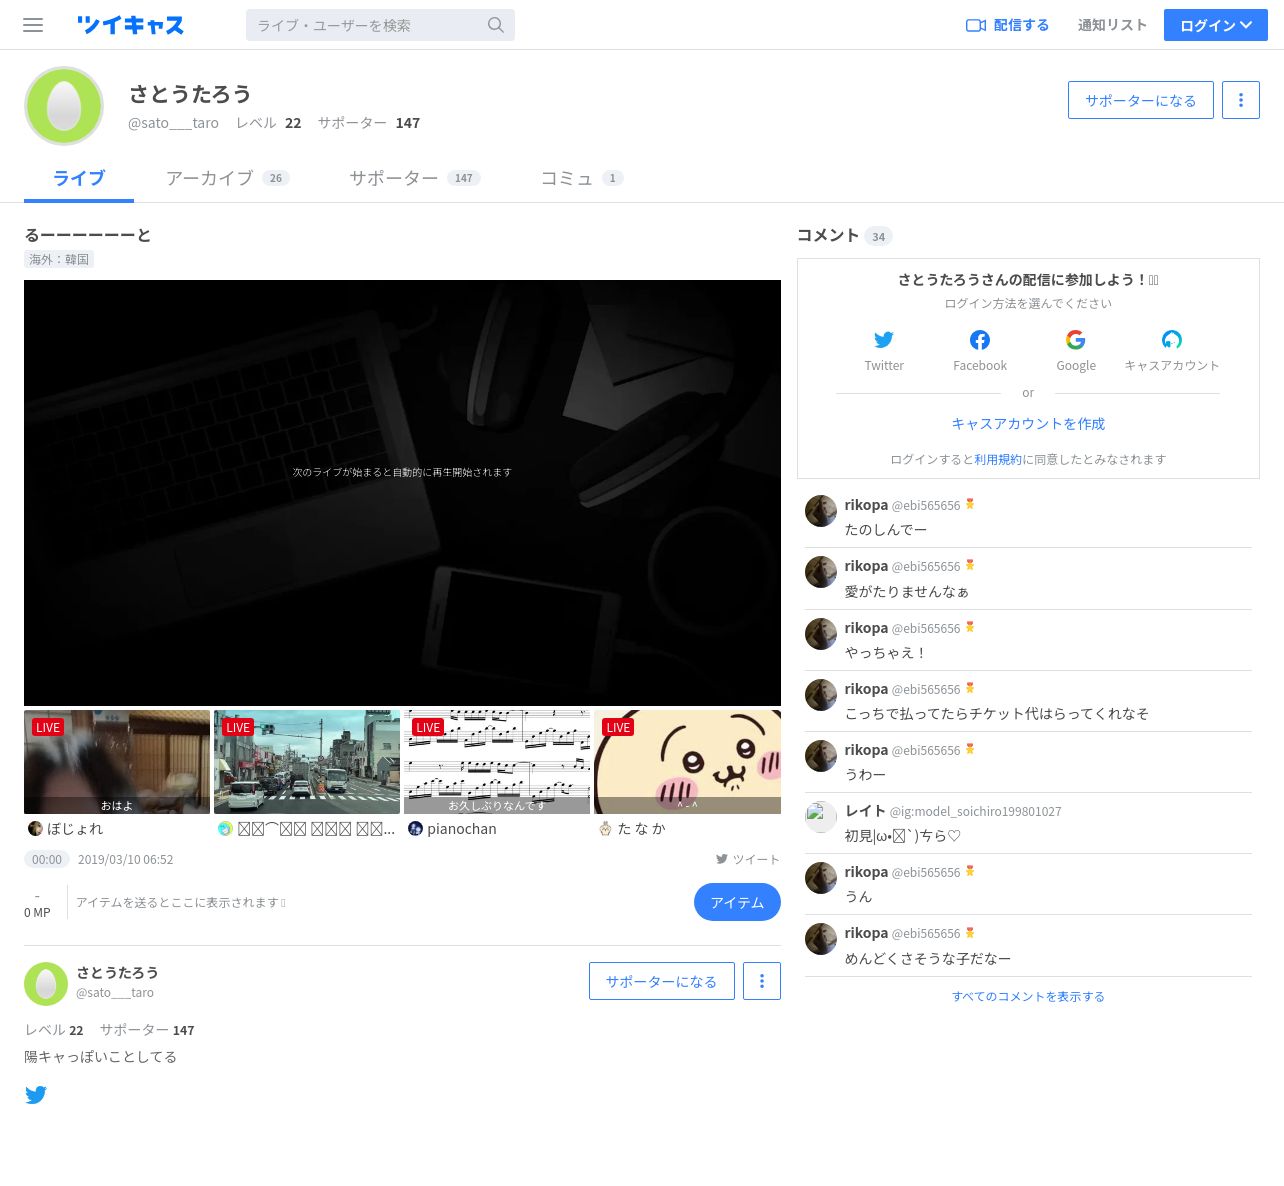1284x1186 pixels.
Task: Click rikopa avatar beside 愛がたりませんなぁ
Action: (821, 572)
